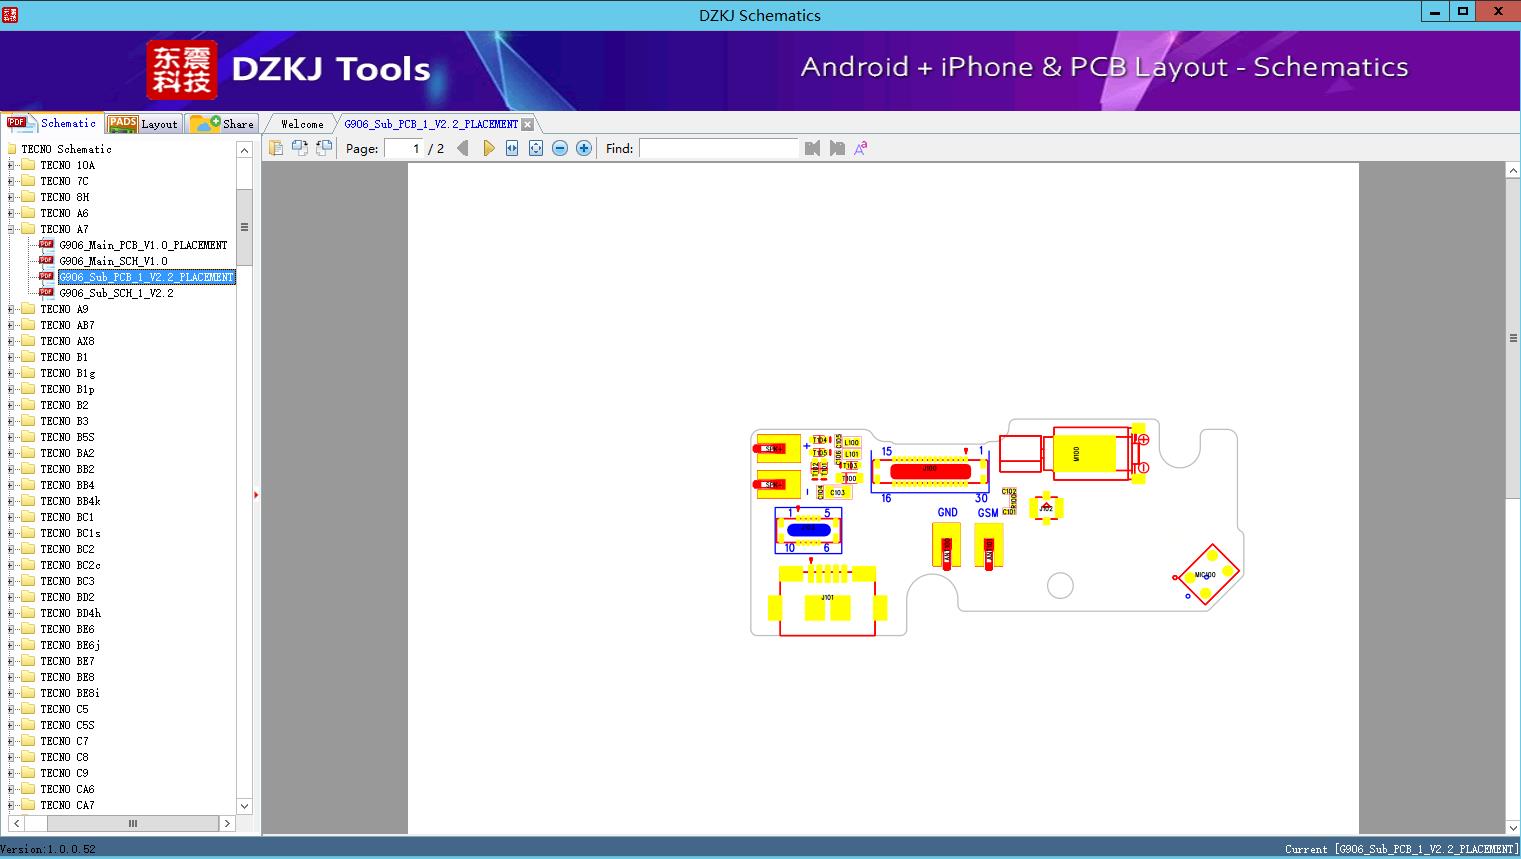
Task: Select TECNO AX8 folder
Action: click(67, 341)
